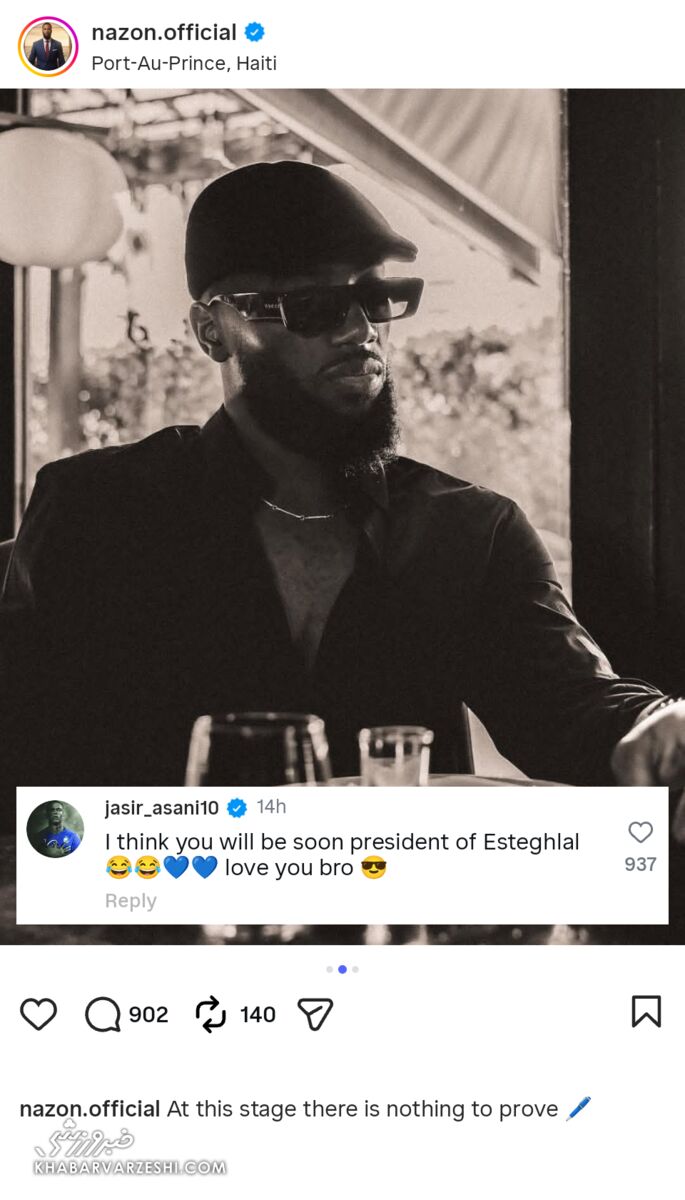
Task: Select the third carousel dot indicator
Action: click(355, 969)
